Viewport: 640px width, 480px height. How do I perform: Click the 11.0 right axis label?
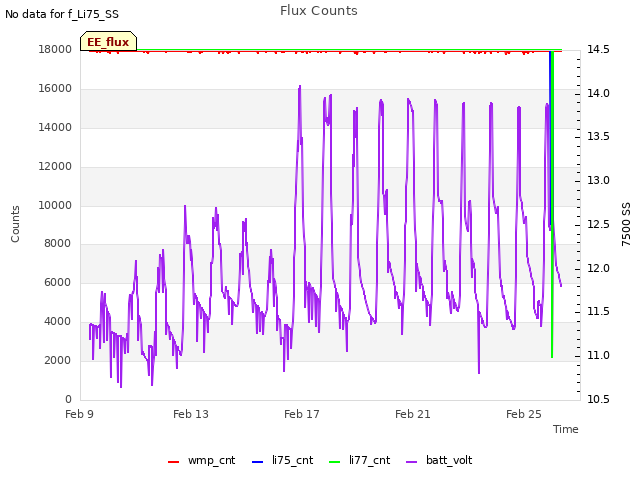point(598,356)
